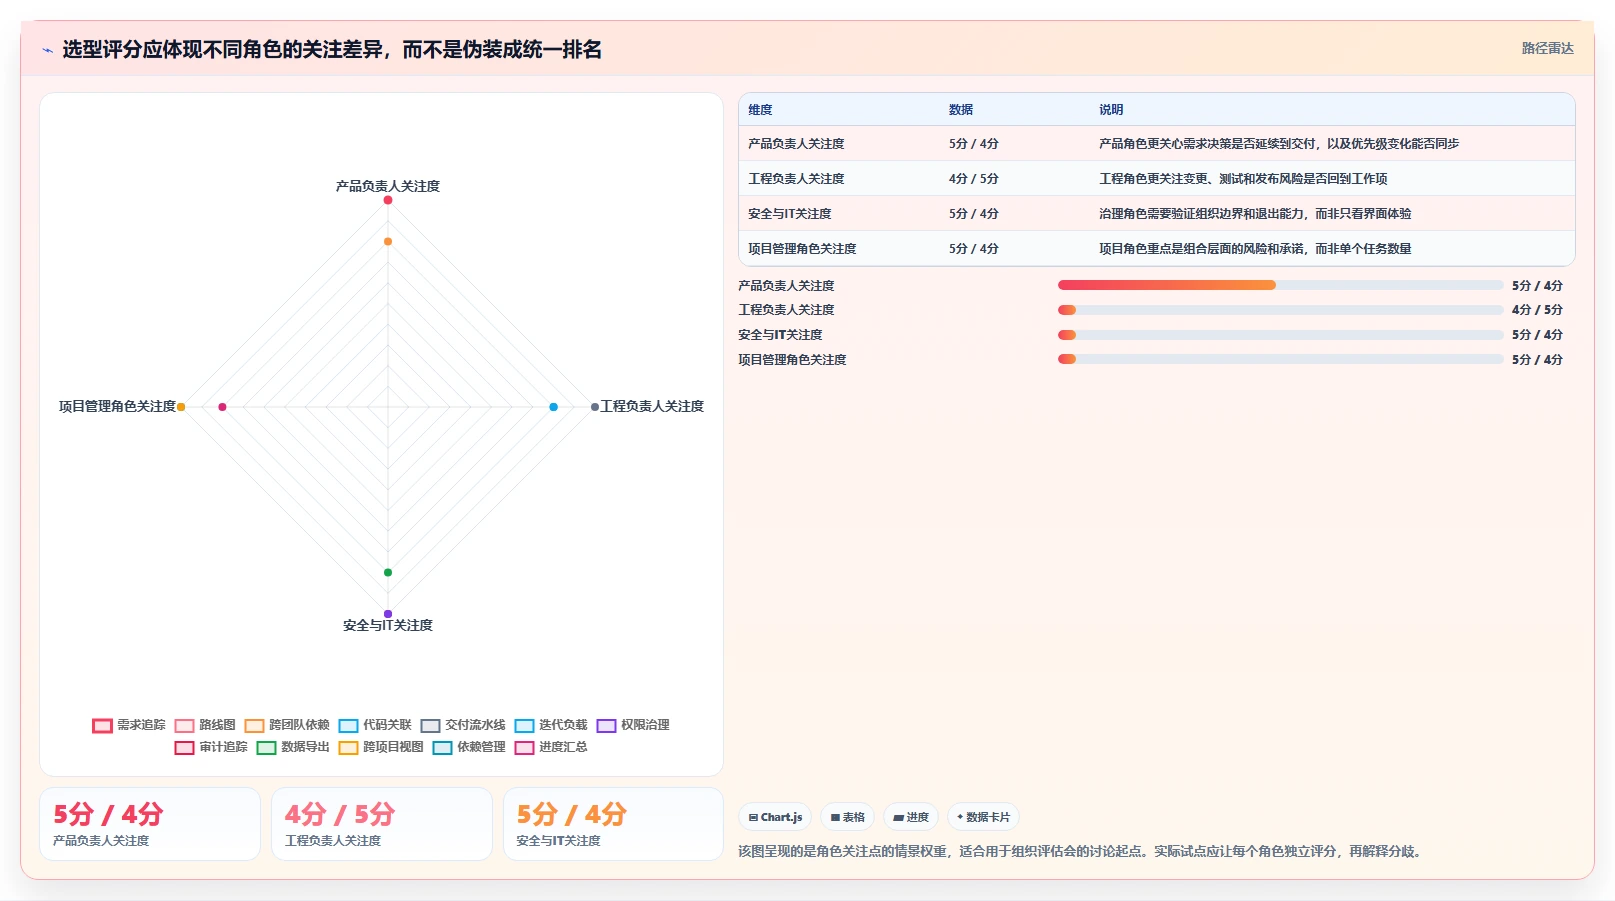The height and width of the screenshot is (901, 1615).
Task: Click description starting 工程角色更关注变更
Action: (x=1243, y=179)
